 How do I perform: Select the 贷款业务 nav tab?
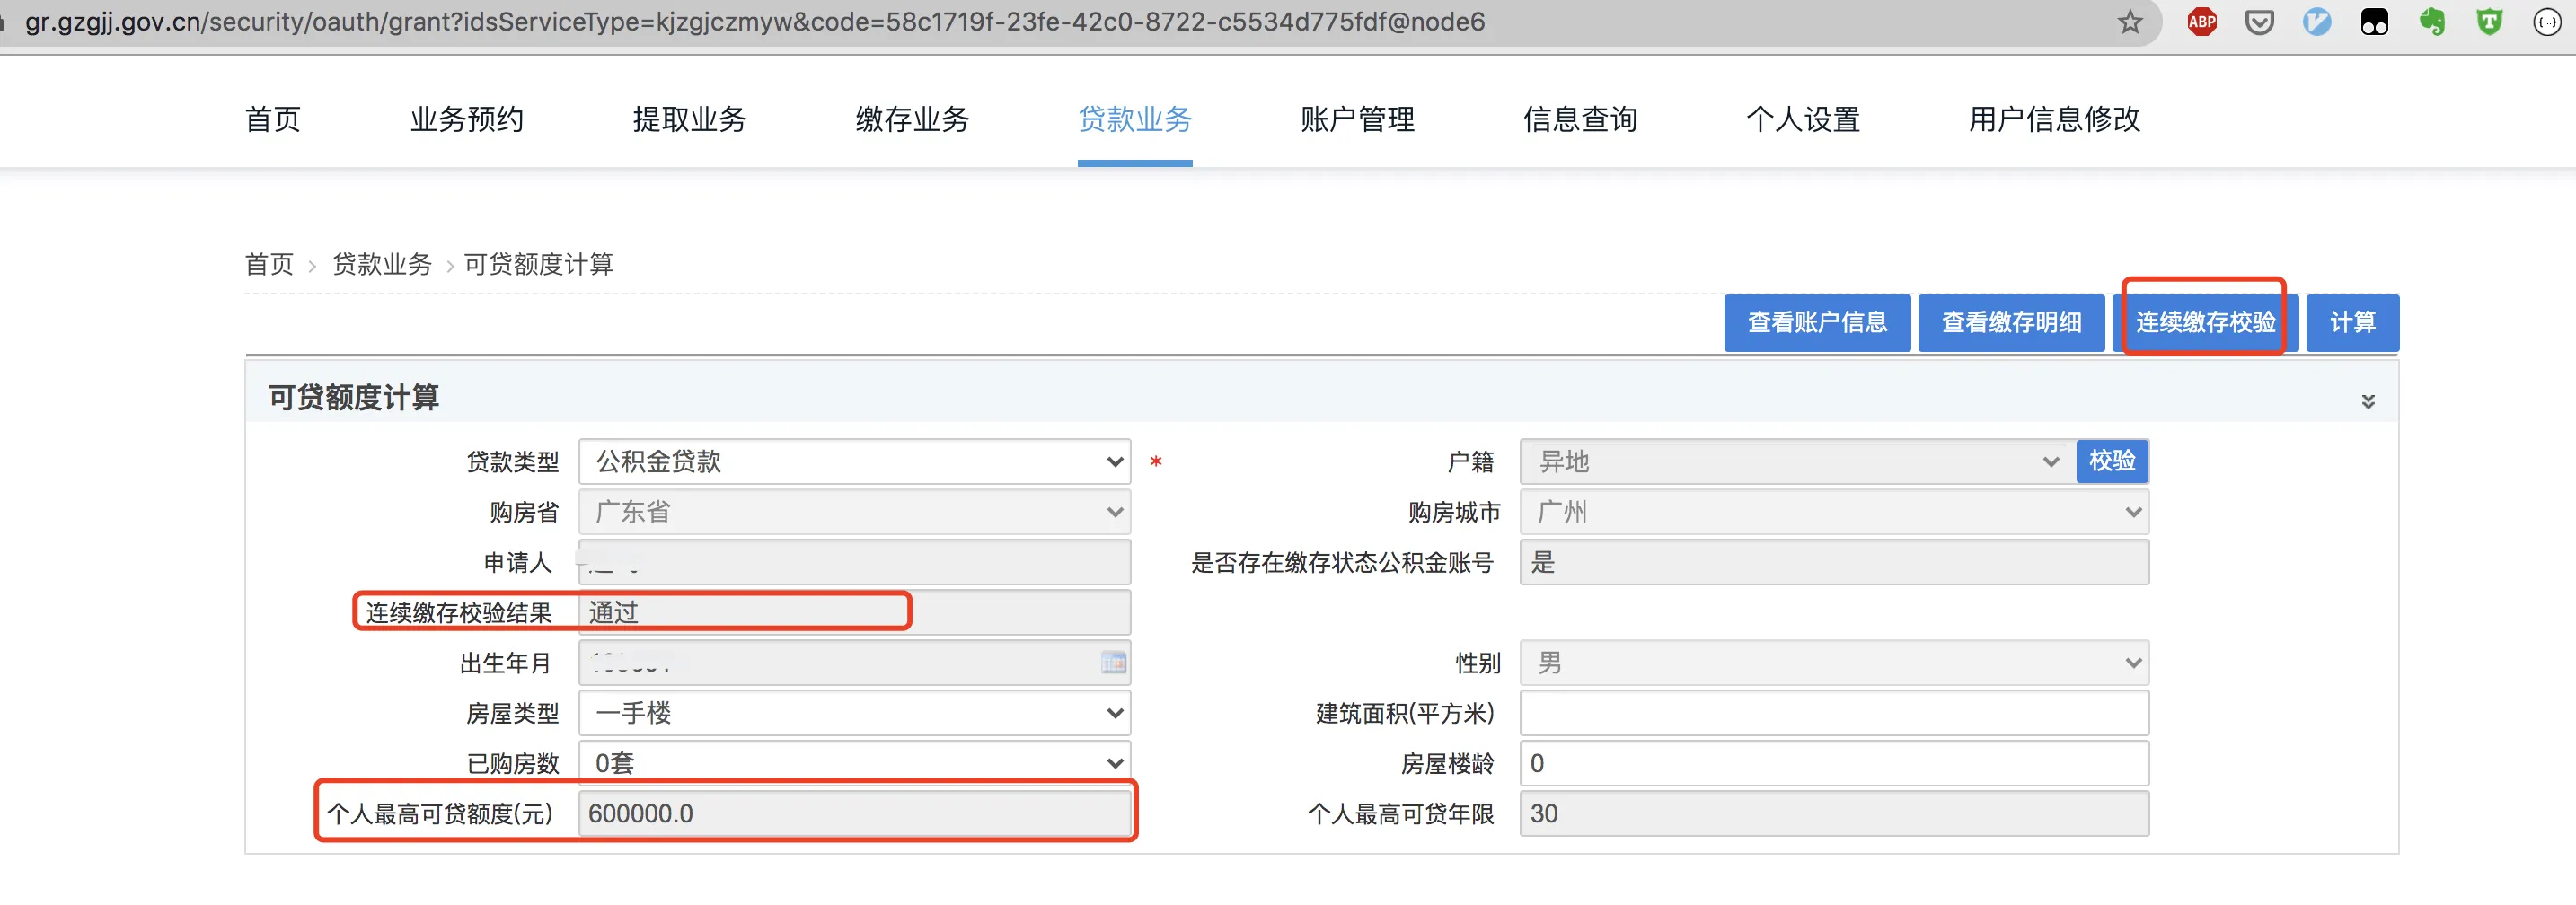tap(1135, 119)
